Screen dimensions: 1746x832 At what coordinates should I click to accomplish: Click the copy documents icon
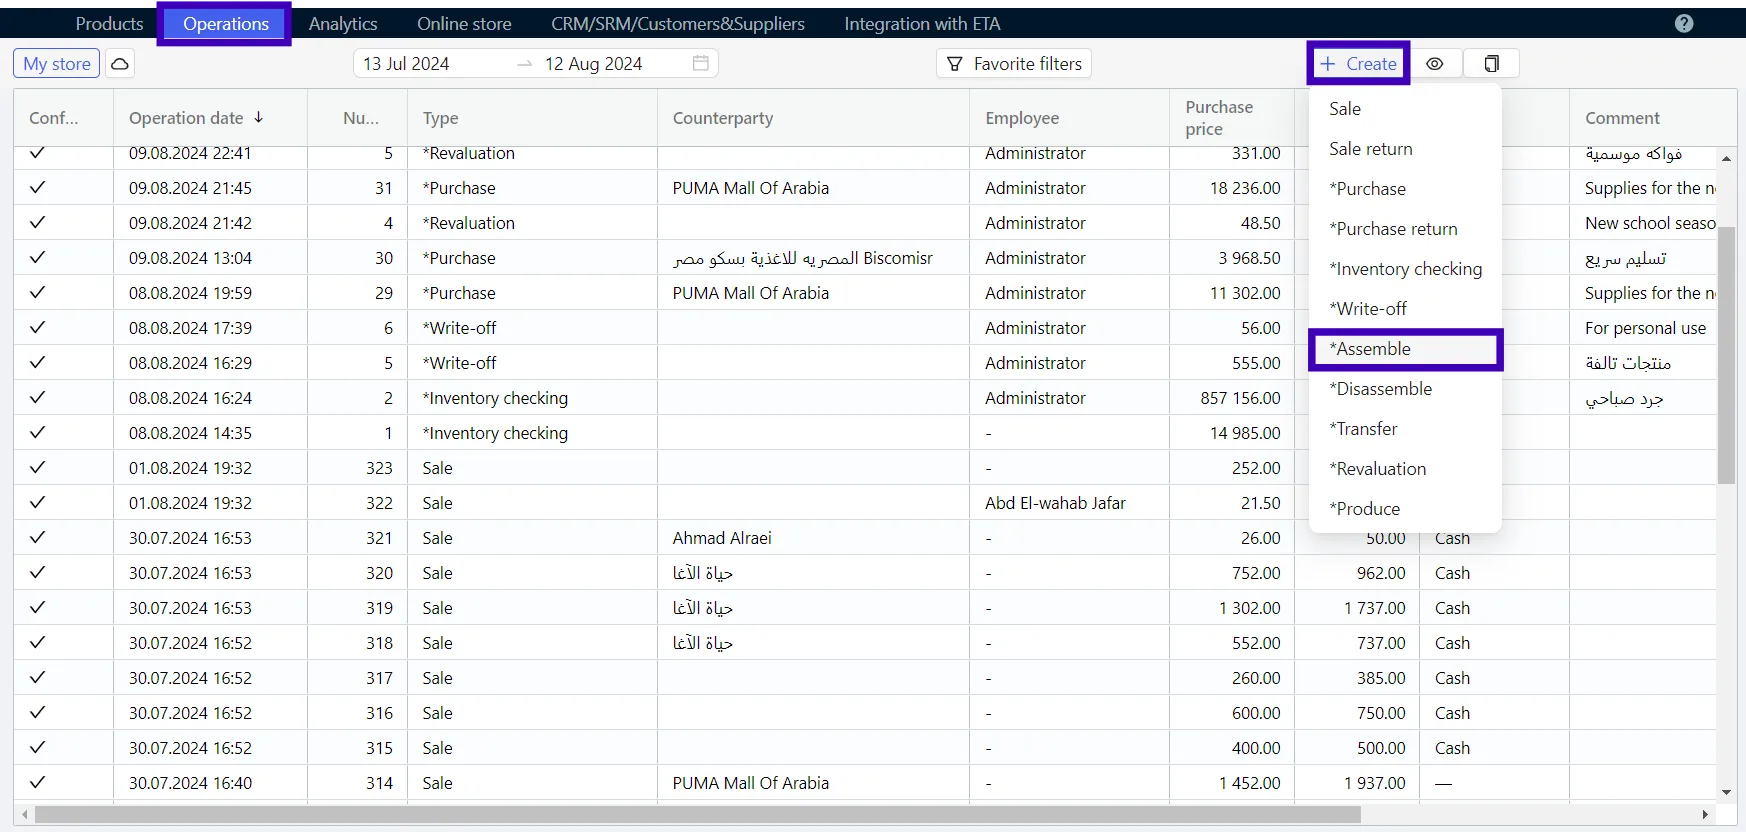point(1491,64)
